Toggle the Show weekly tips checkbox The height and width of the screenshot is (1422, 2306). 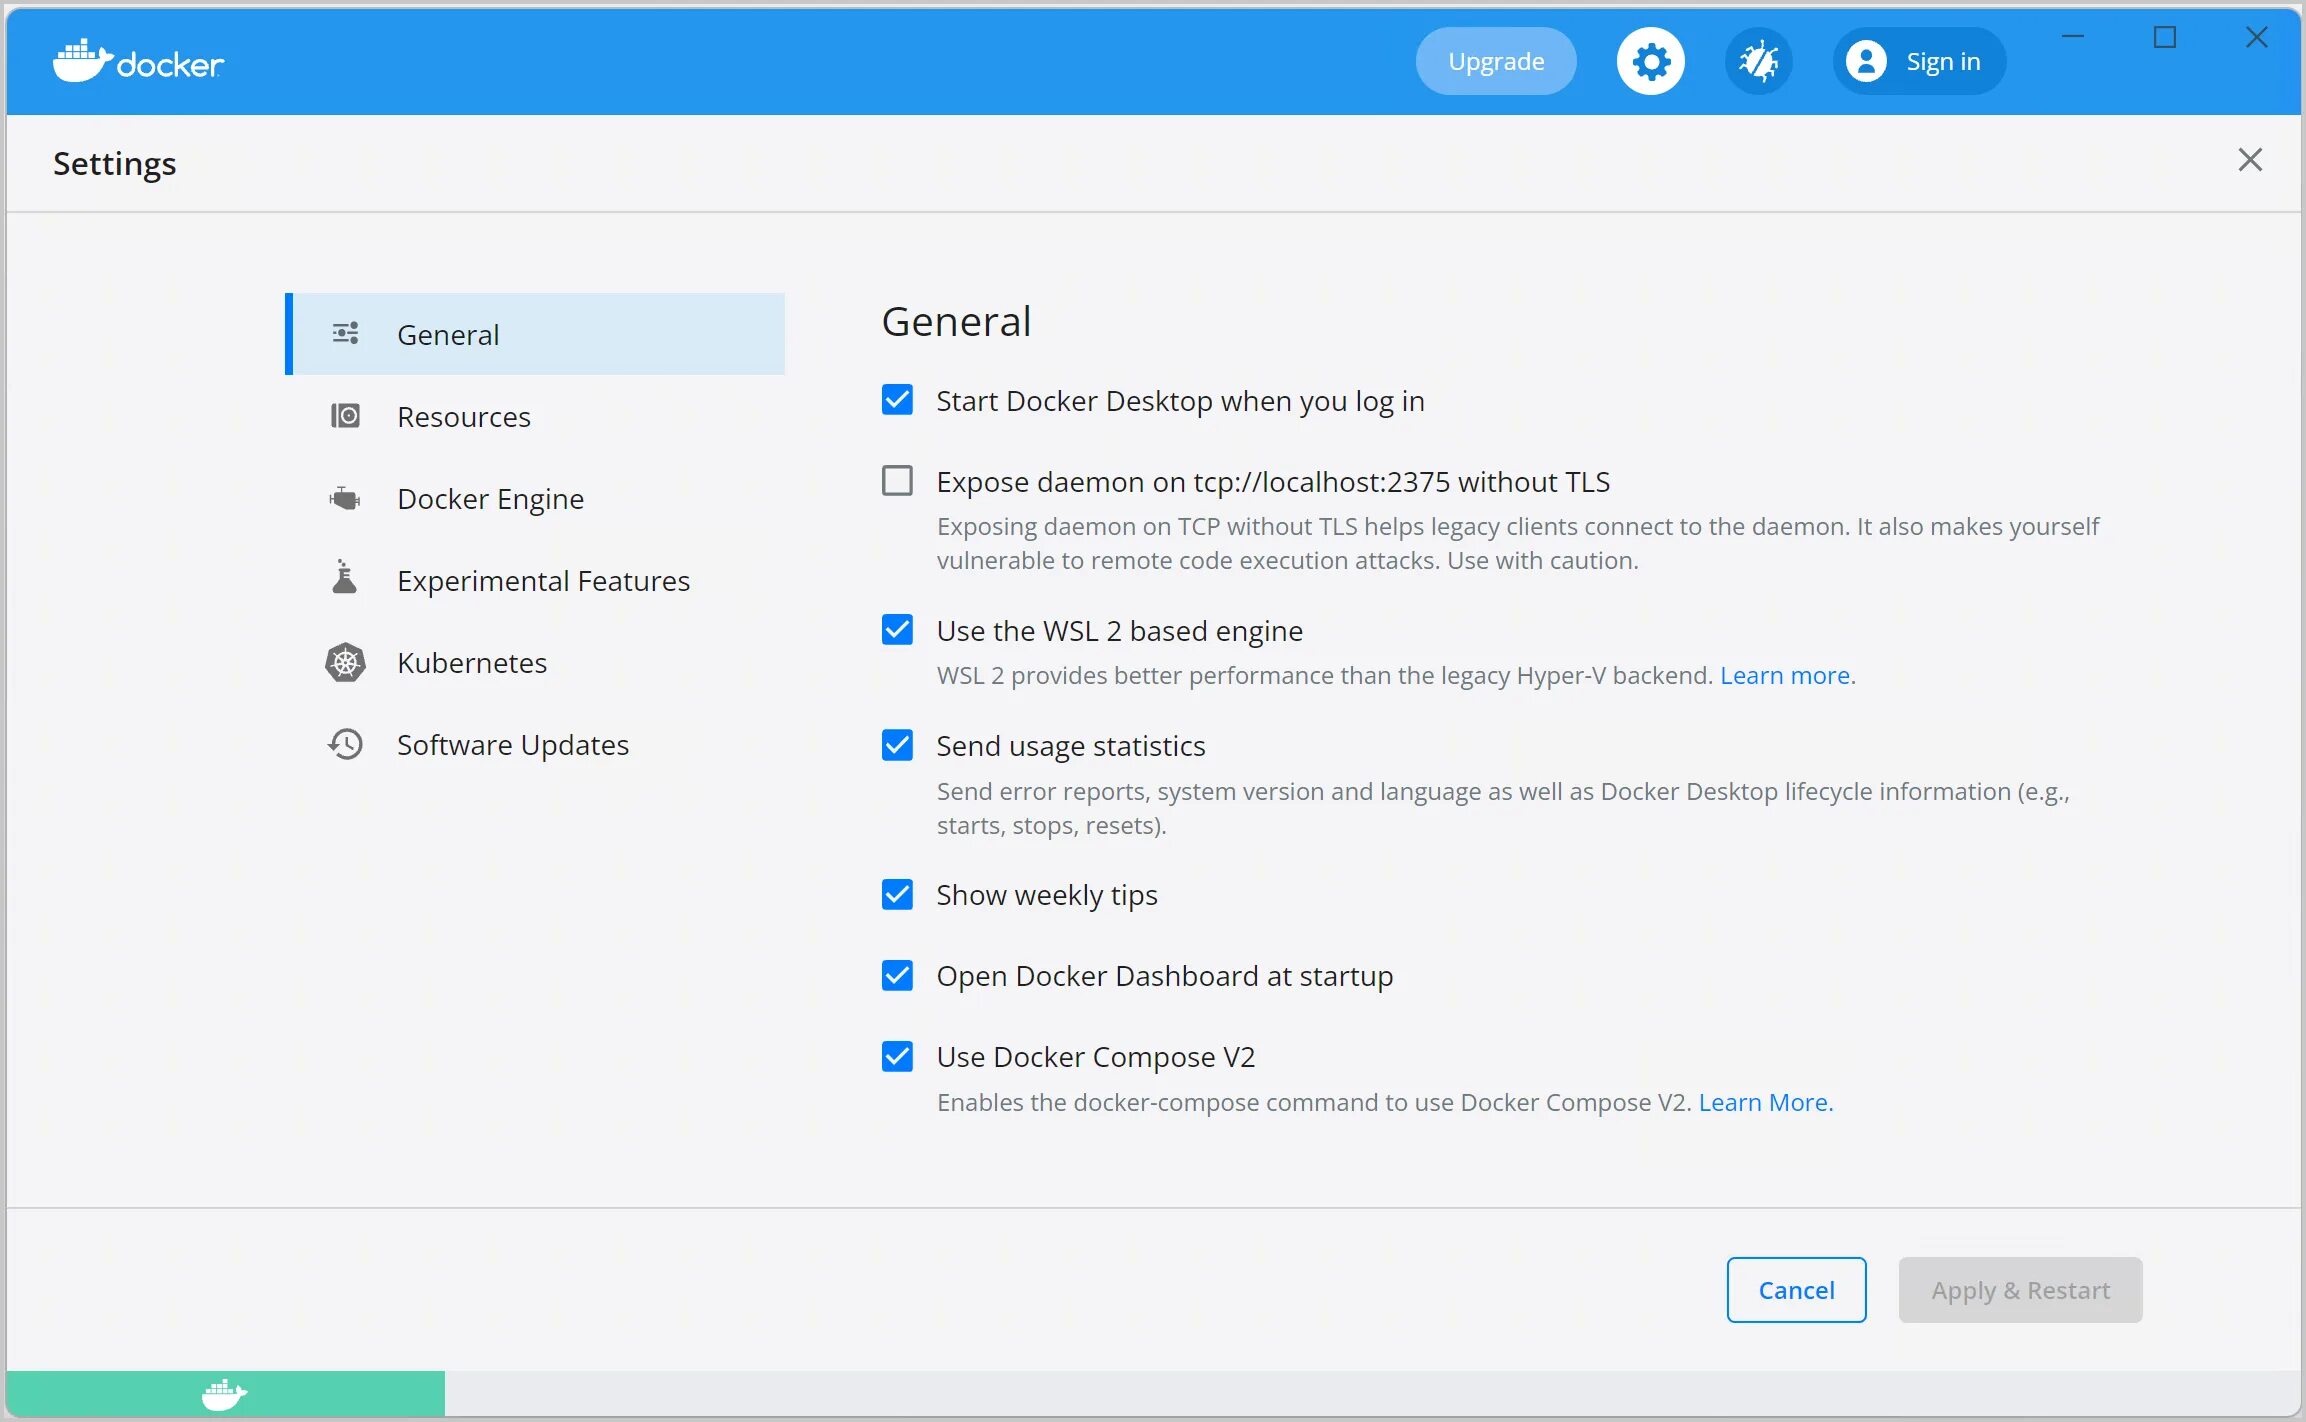[897, 894]
